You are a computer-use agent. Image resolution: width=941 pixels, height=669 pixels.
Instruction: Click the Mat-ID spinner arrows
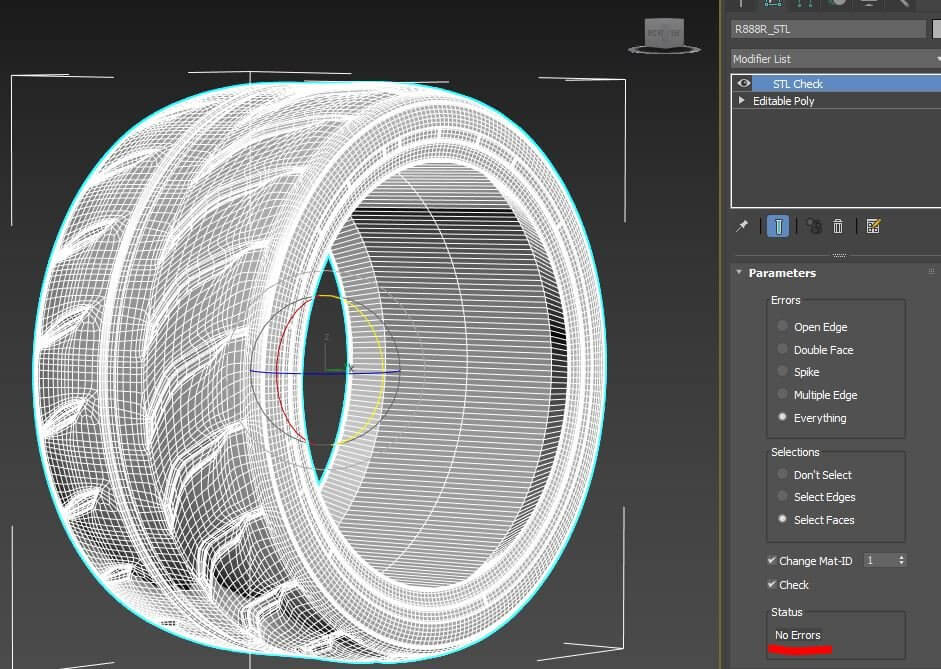point(901,560)
